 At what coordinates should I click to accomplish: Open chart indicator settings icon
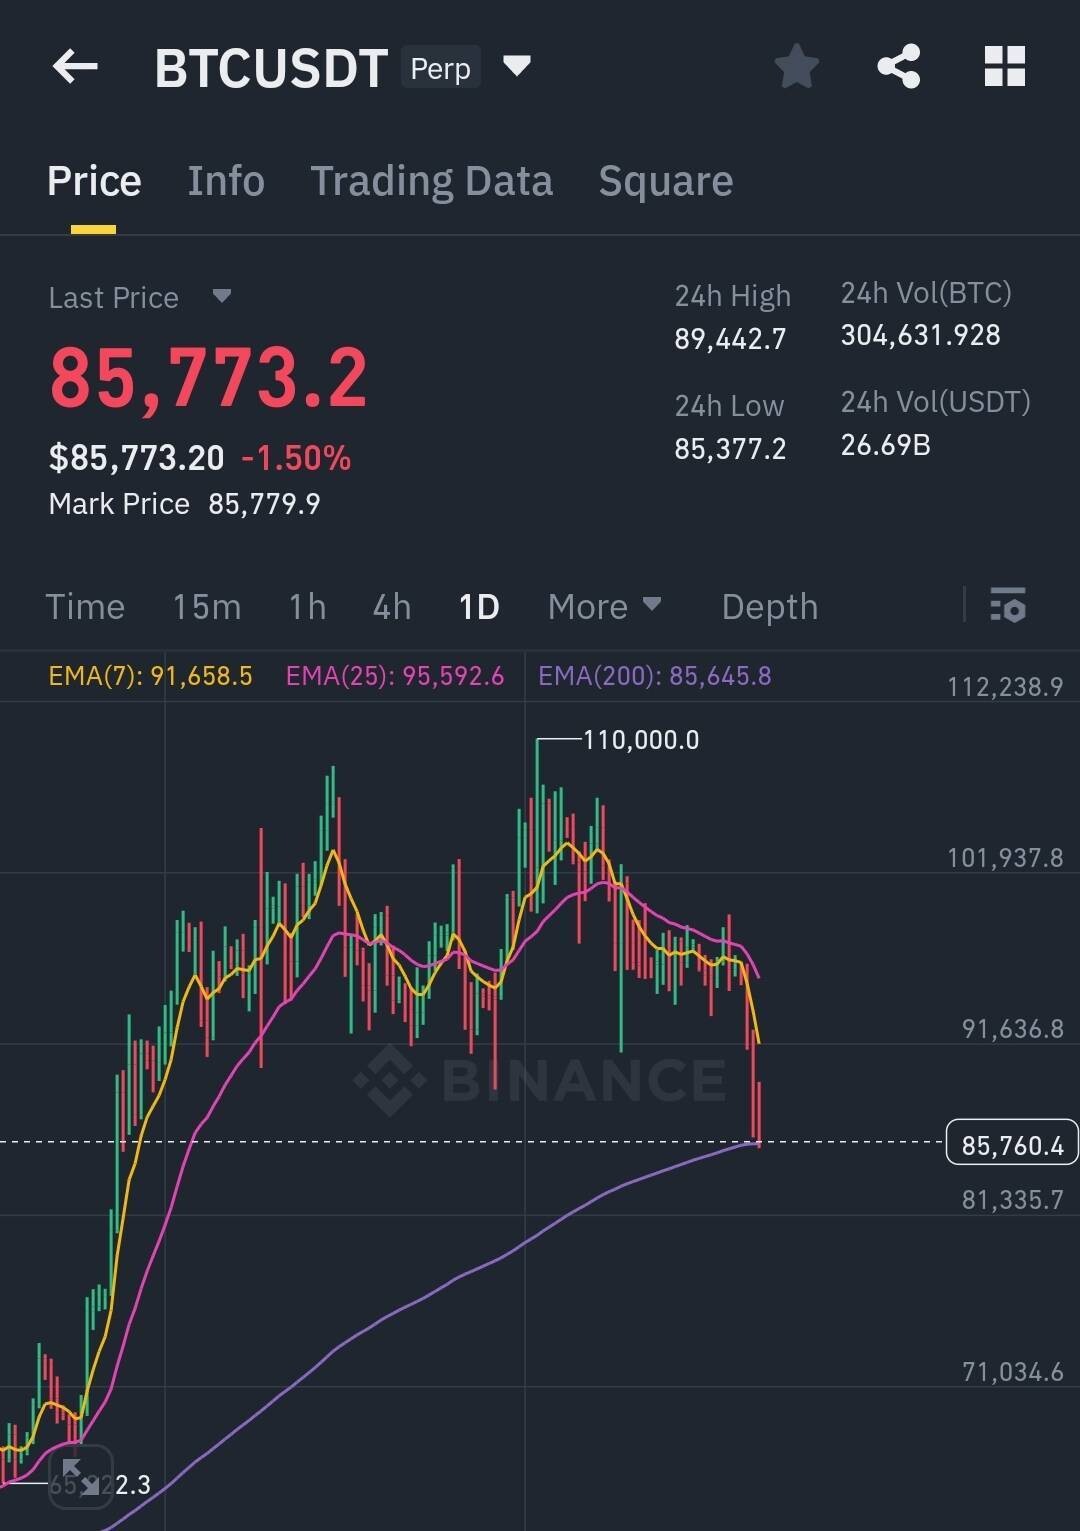(1007, 606)
